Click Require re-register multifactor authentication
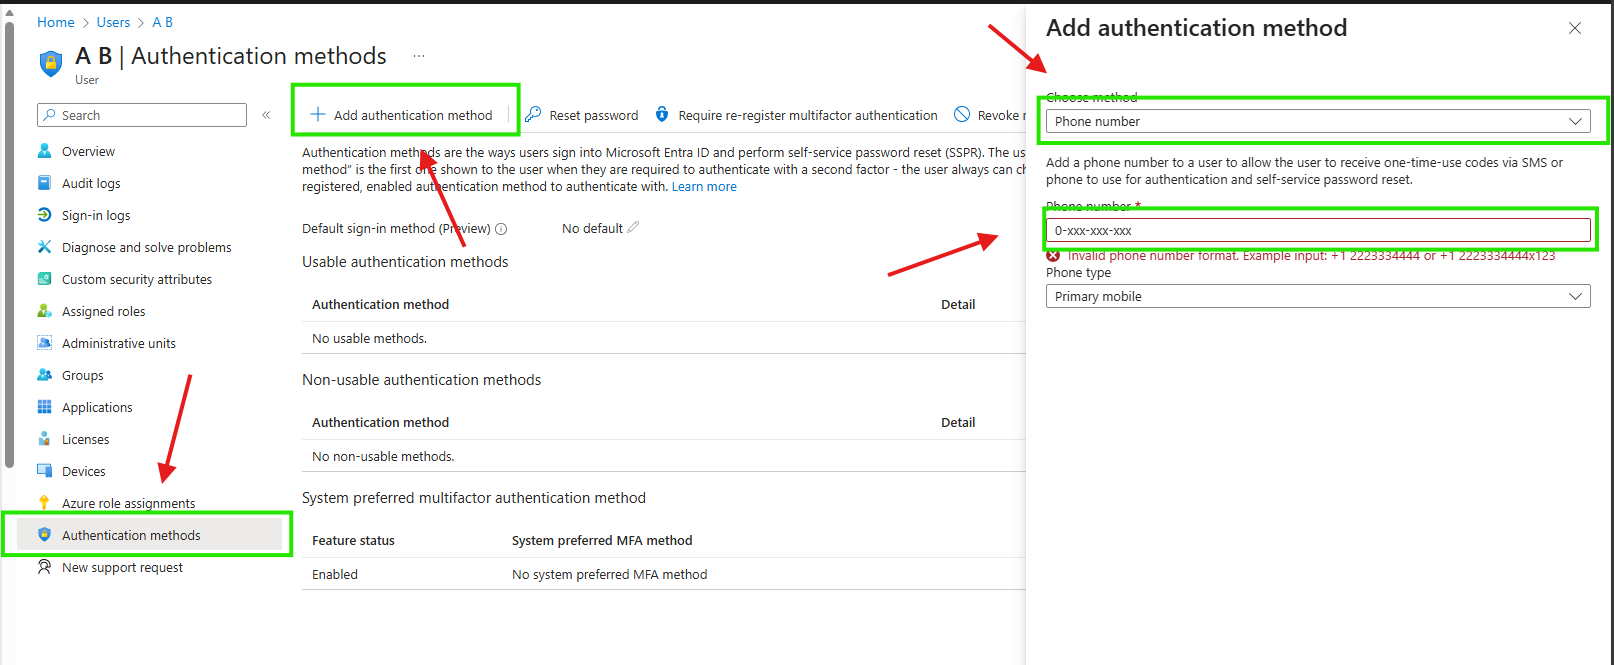The image size is (1614, 665). (796, 115)
